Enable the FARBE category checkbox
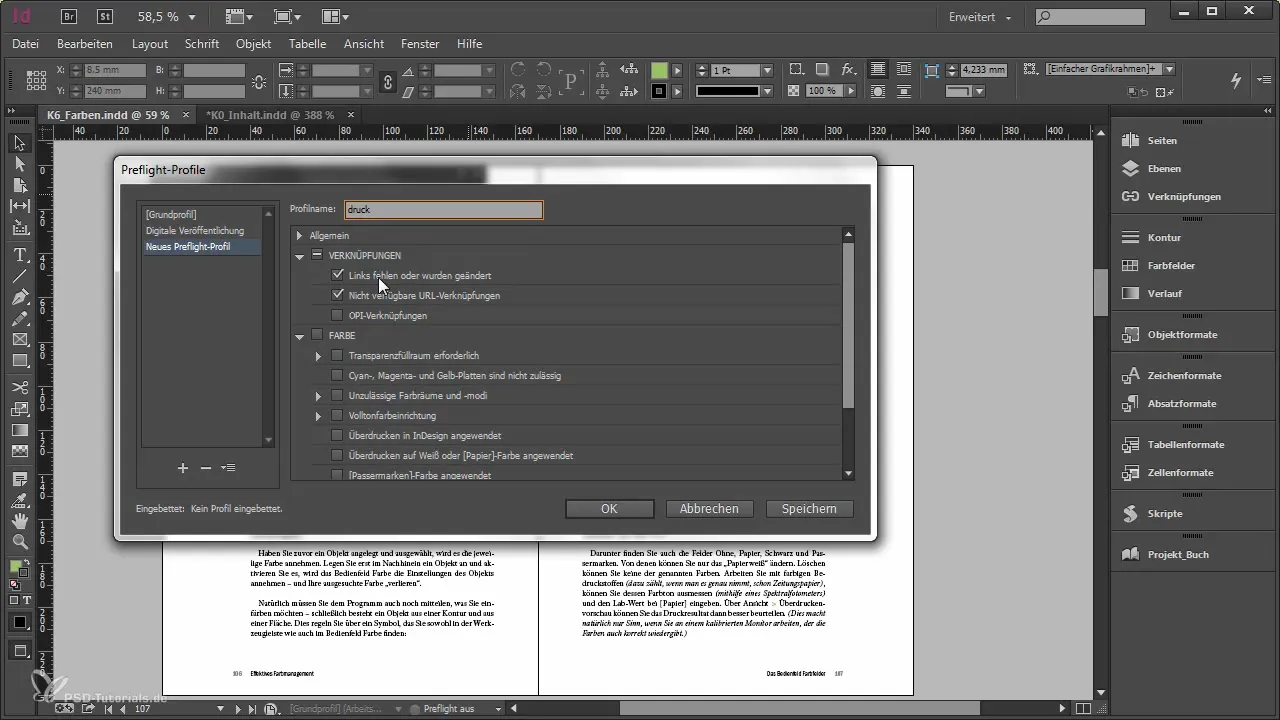Viewport: 1280px width, 720px height. point(318,335)
